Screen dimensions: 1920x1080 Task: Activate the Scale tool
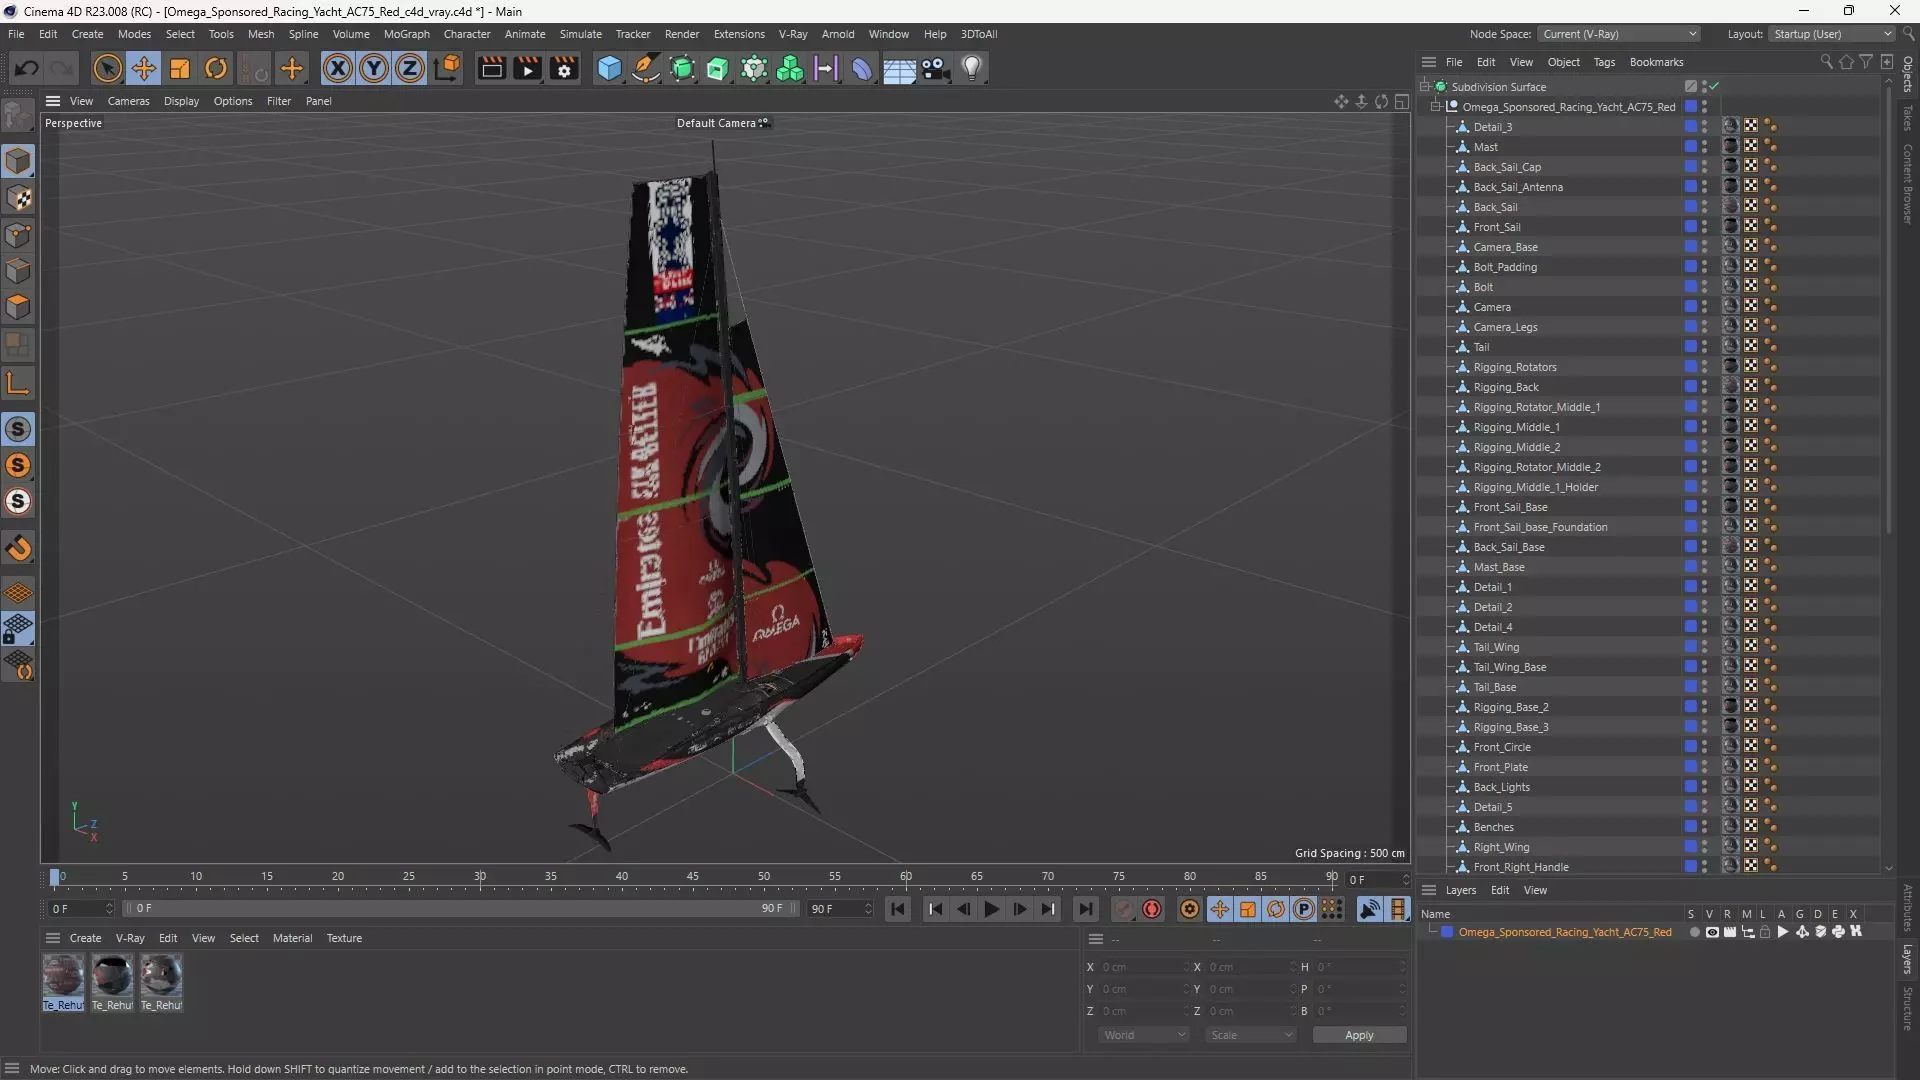(x=180, y=68)
